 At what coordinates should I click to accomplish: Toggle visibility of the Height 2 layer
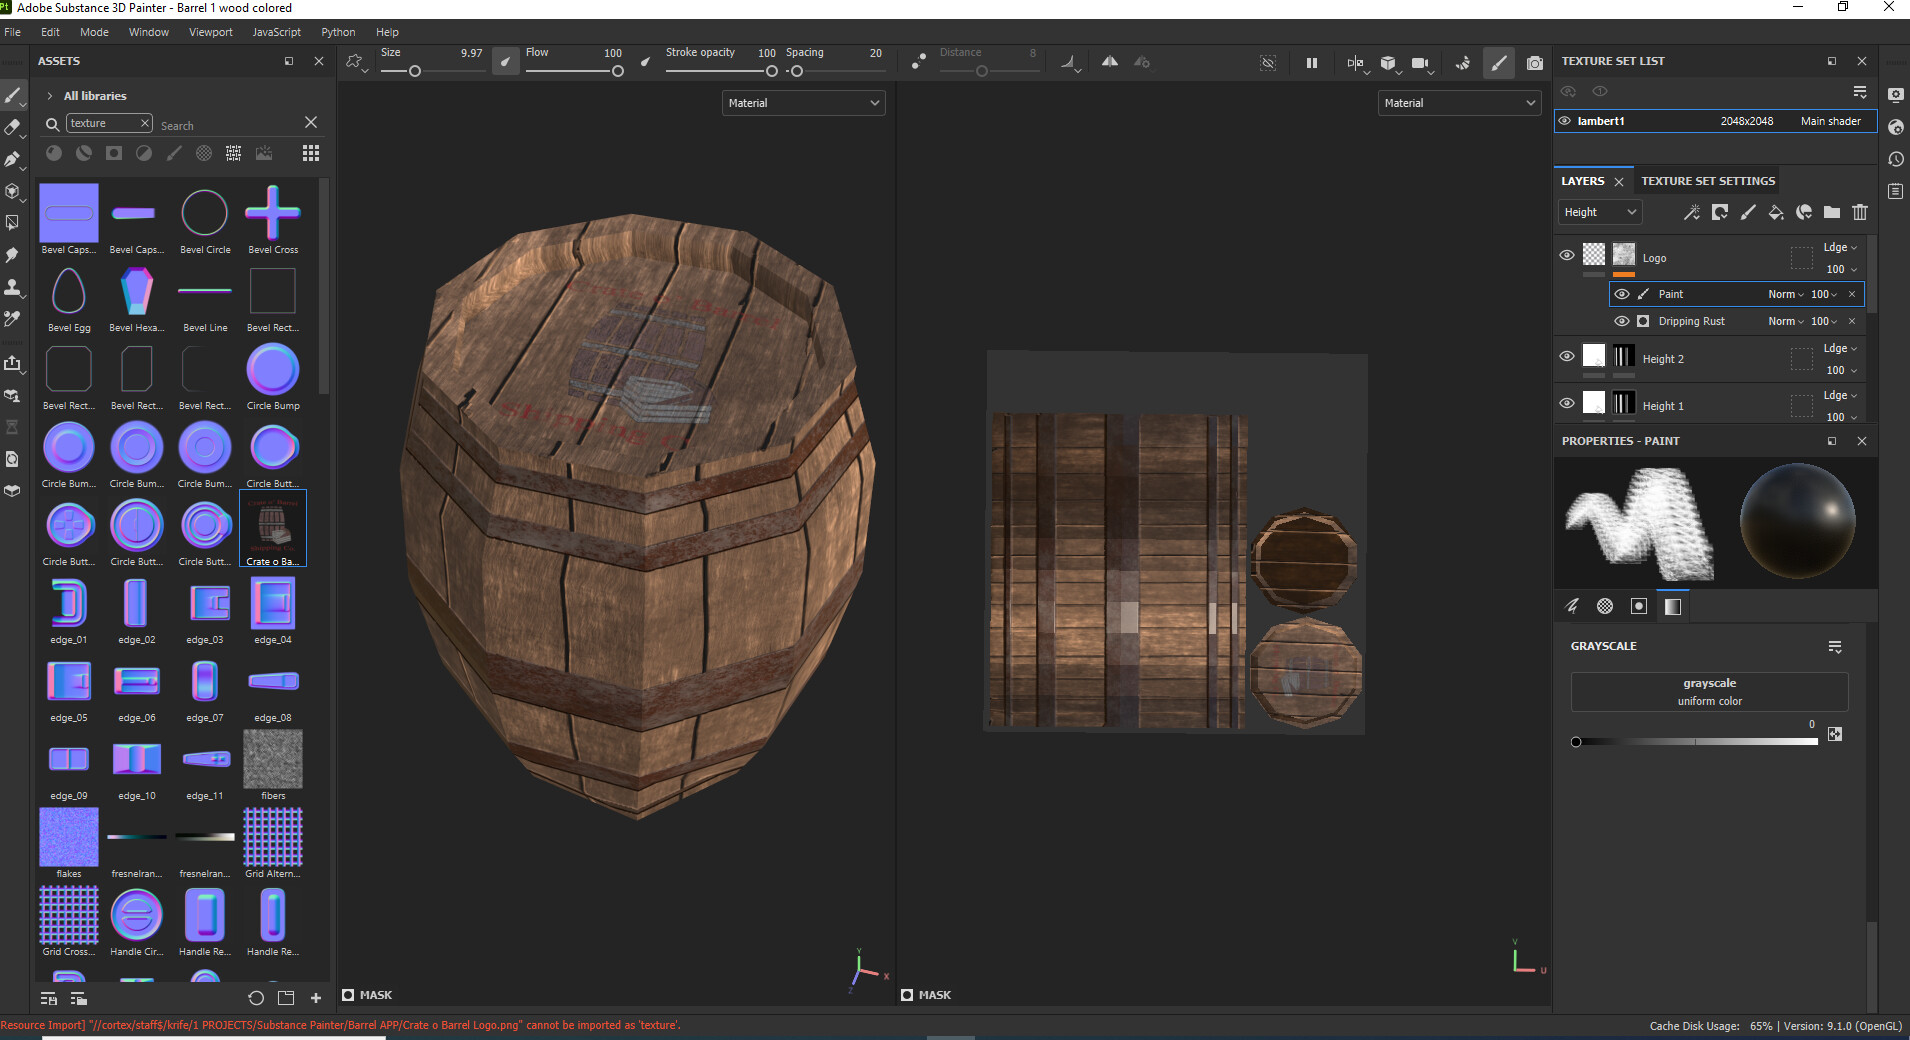click(x=1567, y=356)
